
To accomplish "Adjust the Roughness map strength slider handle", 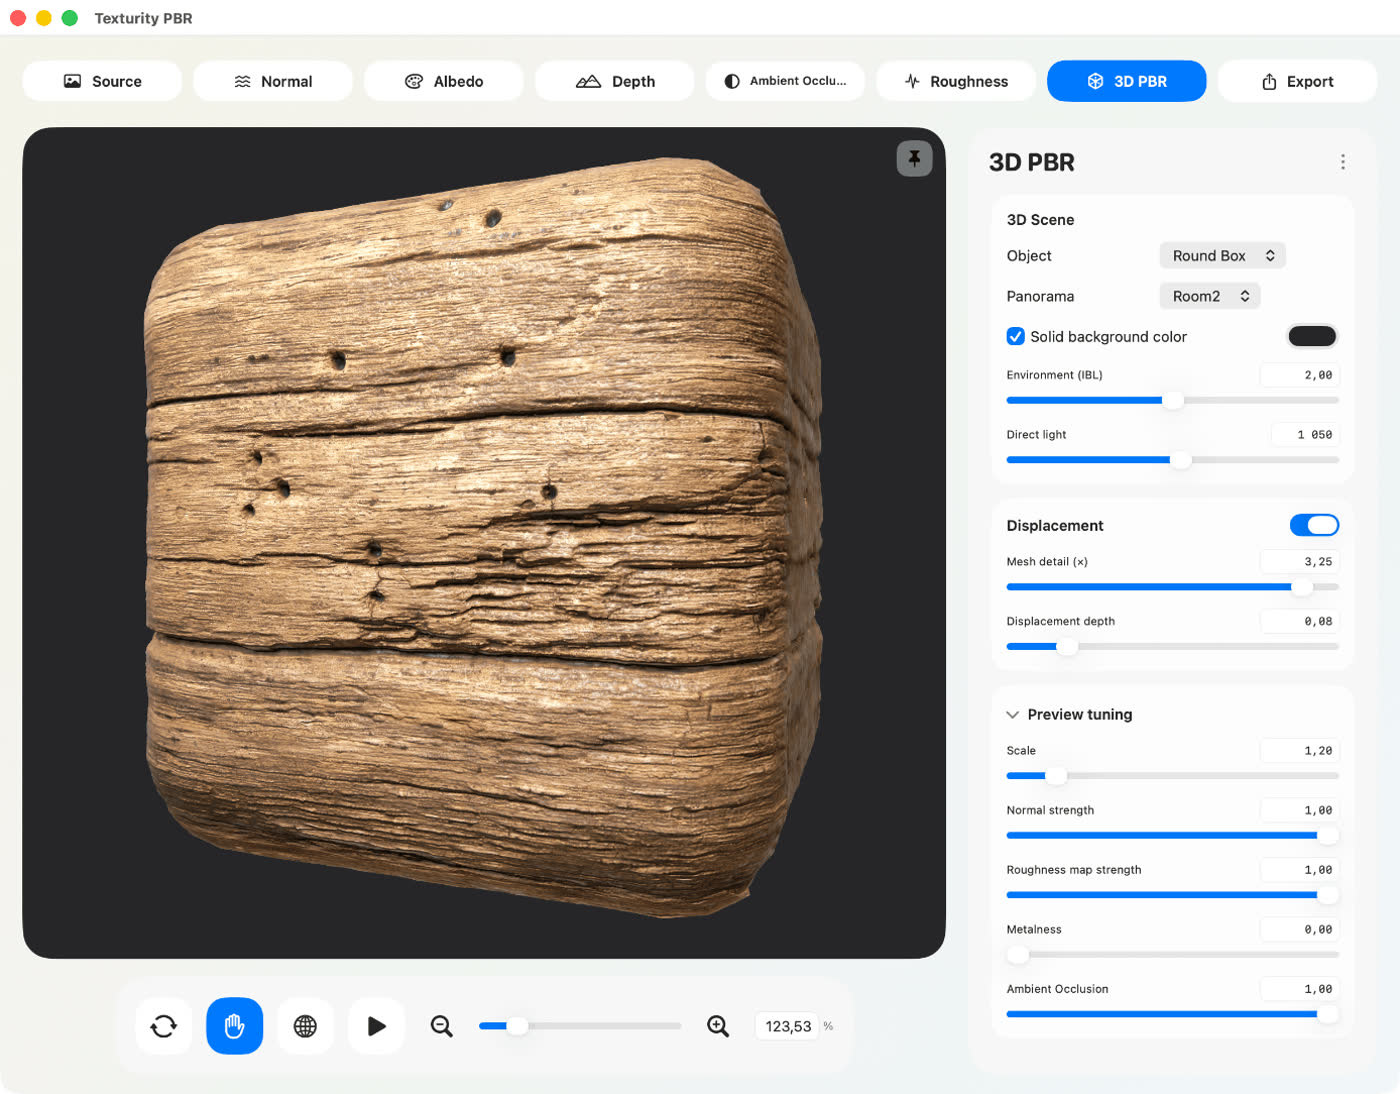I will [1327, 895].
